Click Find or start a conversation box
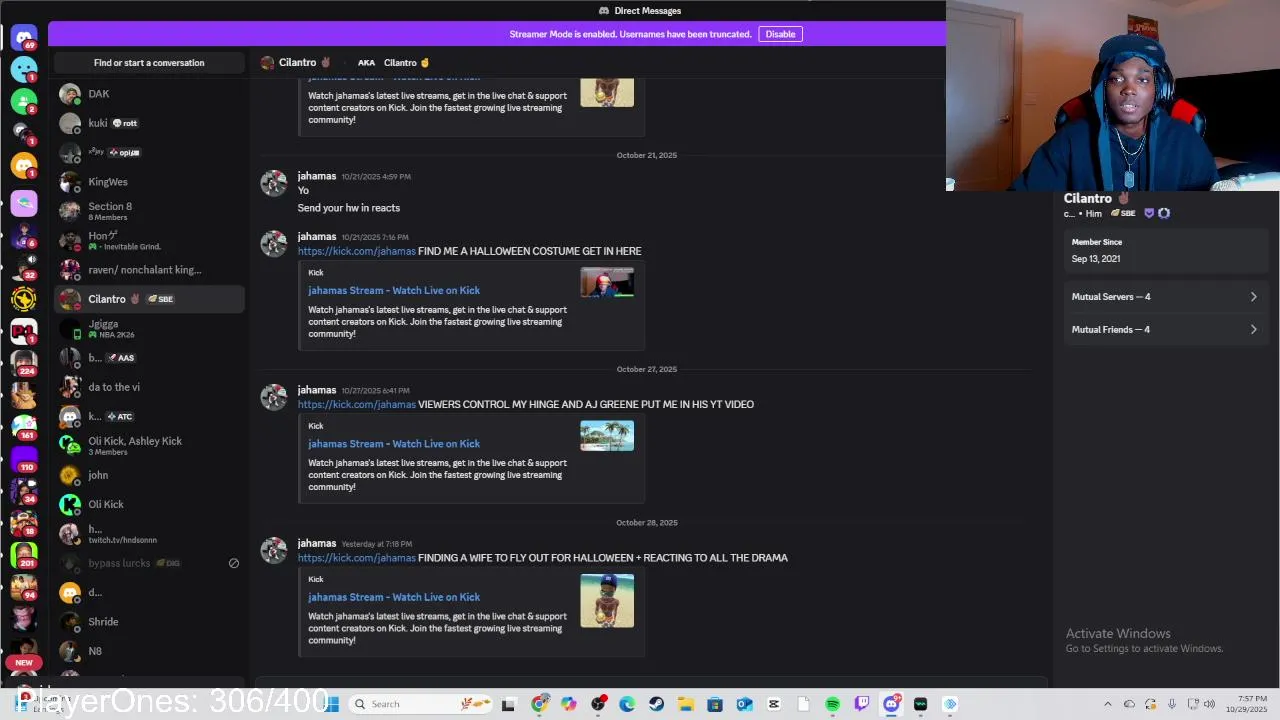 click(x=149, y=63)
